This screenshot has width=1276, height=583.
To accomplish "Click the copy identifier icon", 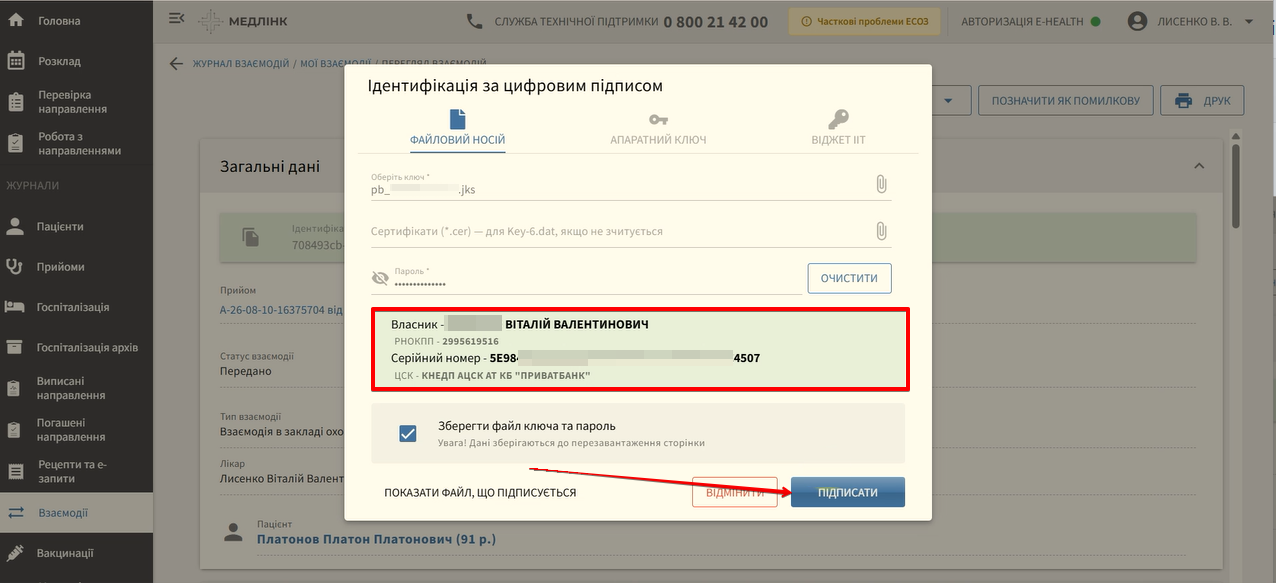I will 251,237.
